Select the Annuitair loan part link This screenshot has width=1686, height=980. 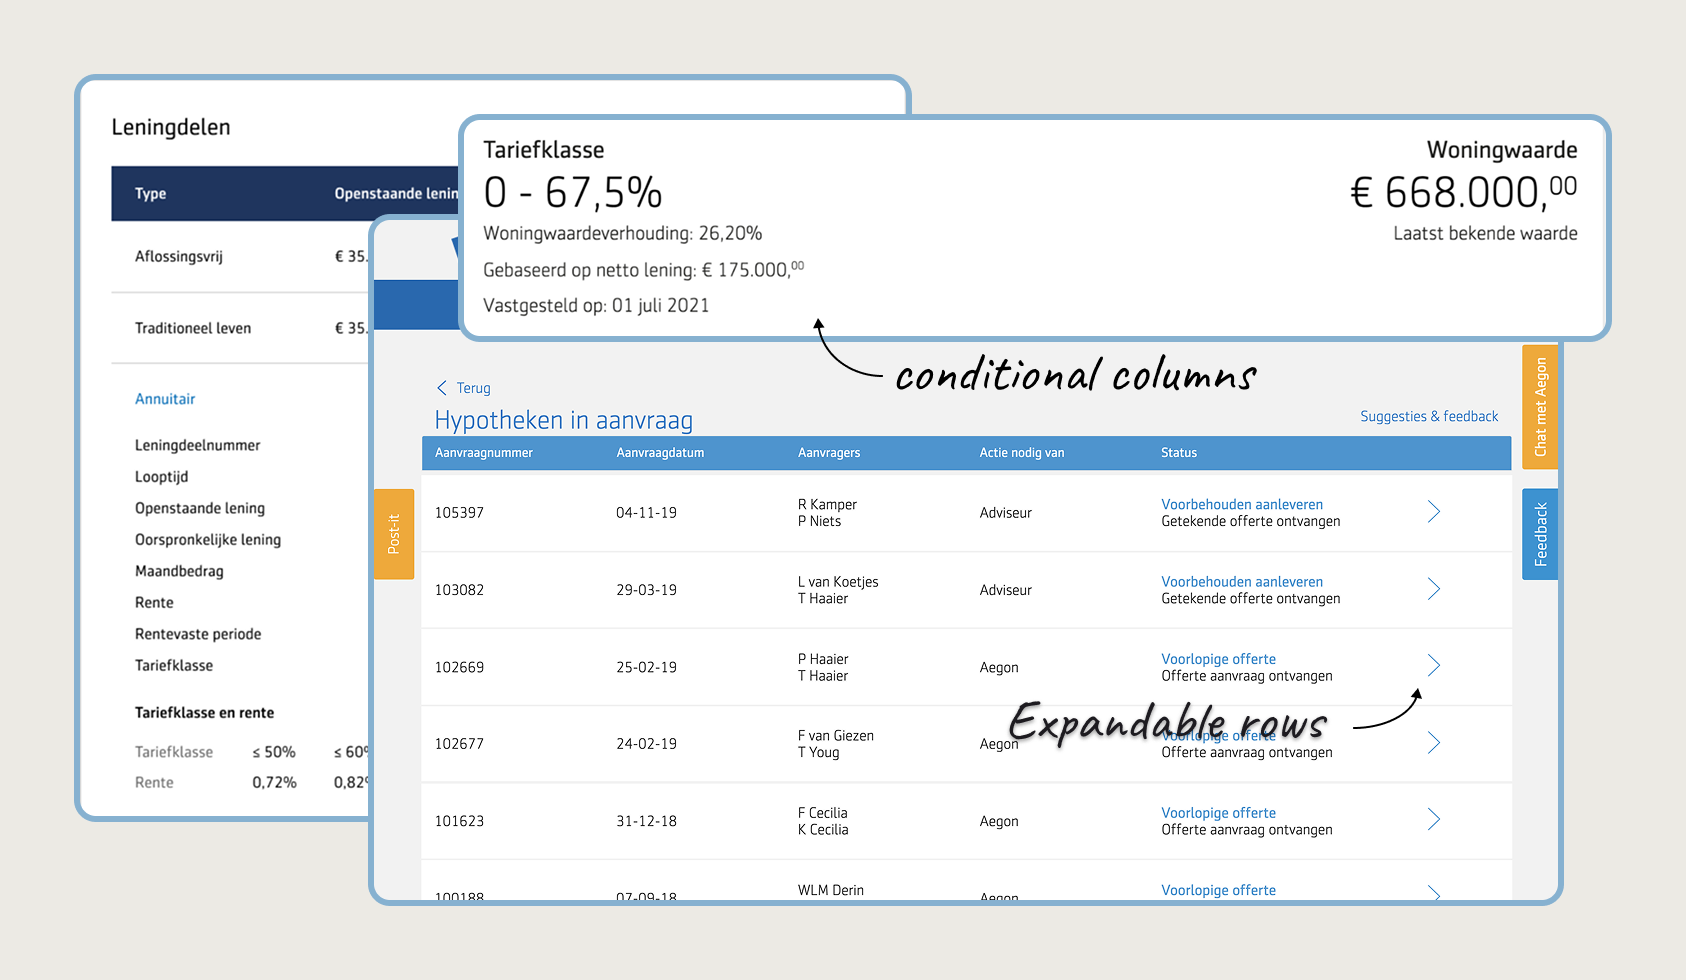pos(165,399)
